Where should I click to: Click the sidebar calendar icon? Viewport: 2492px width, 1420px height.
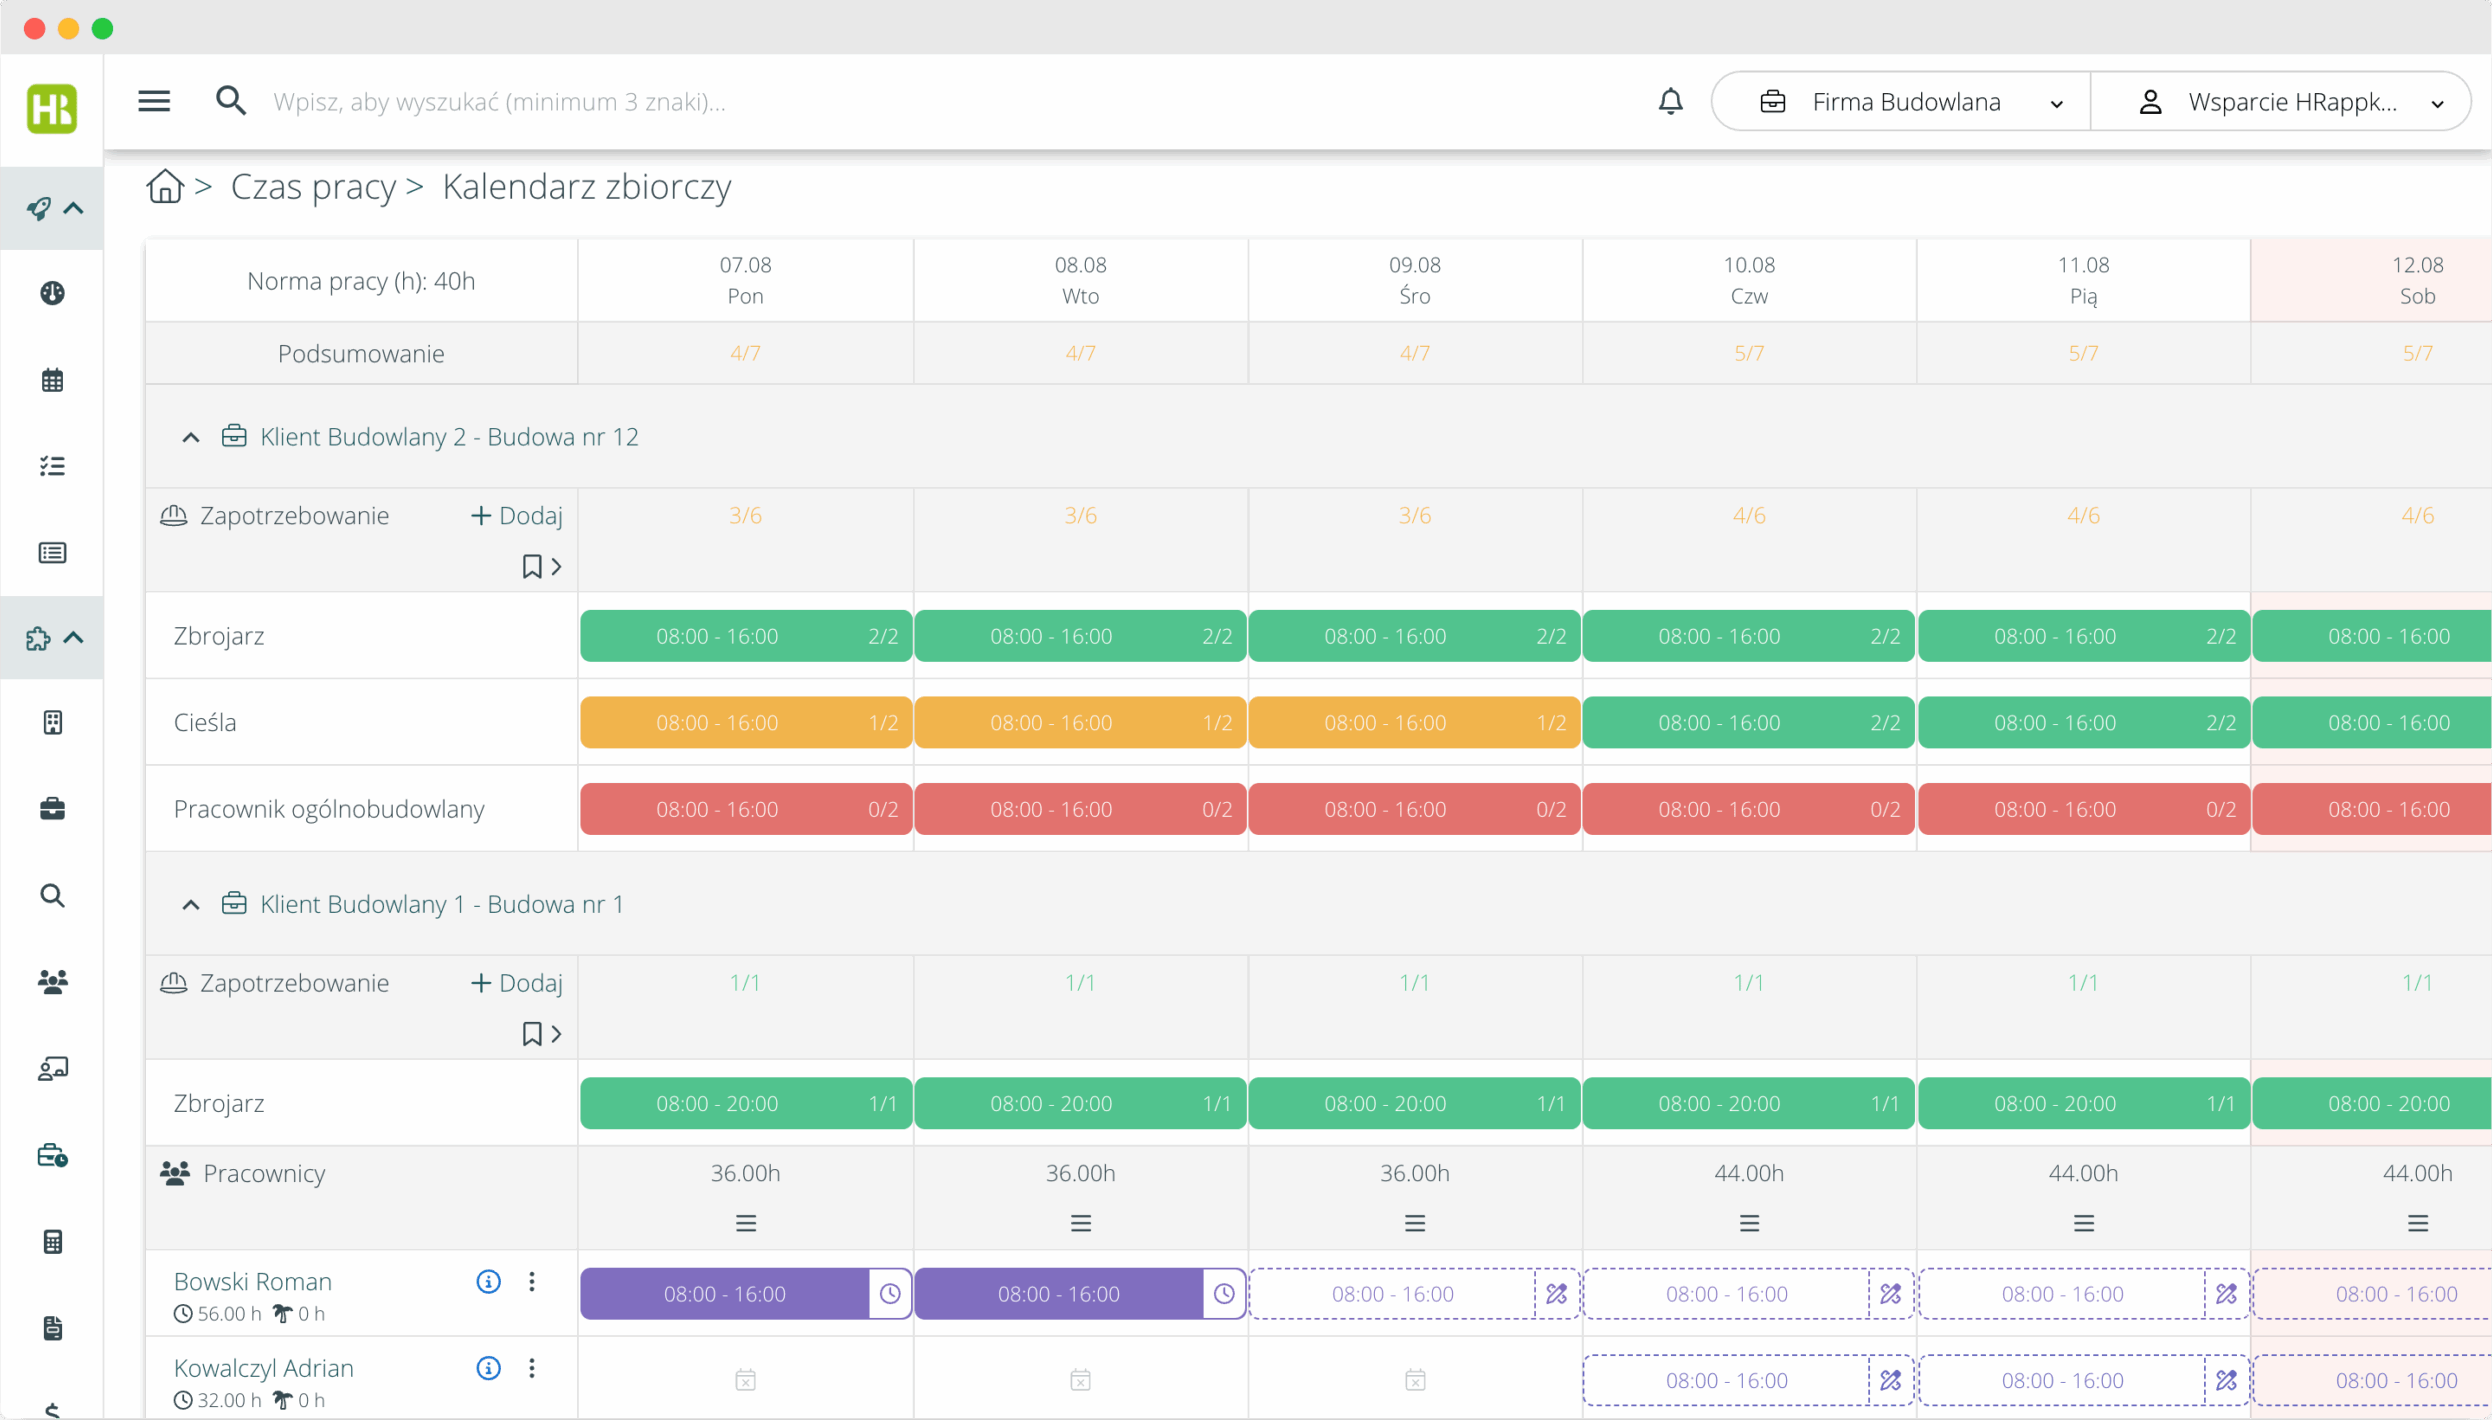[x=52, y=380]
